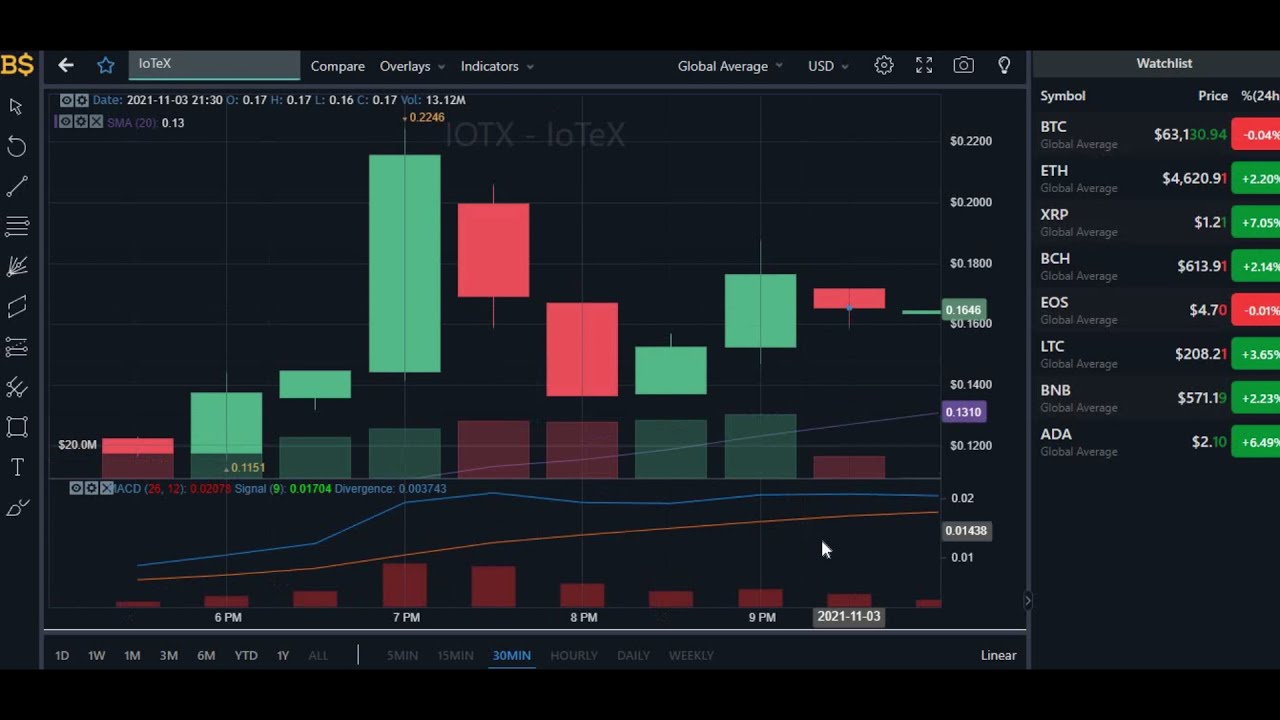Select the trend line drawing tool

tap(16, 187)
